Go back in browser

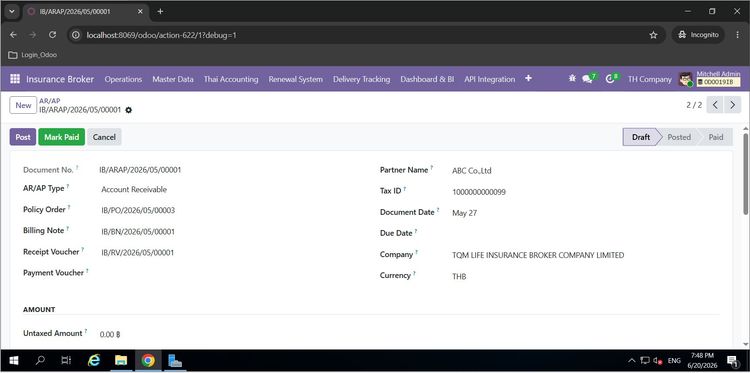(x=13, y=35)
